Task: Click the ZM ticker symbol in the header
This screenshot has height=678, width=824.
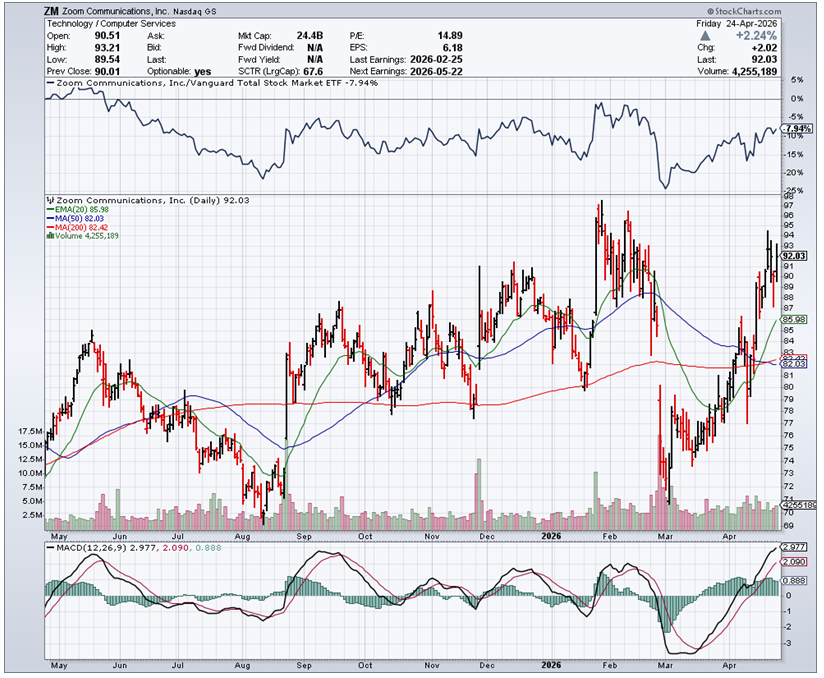Action: 50,10
